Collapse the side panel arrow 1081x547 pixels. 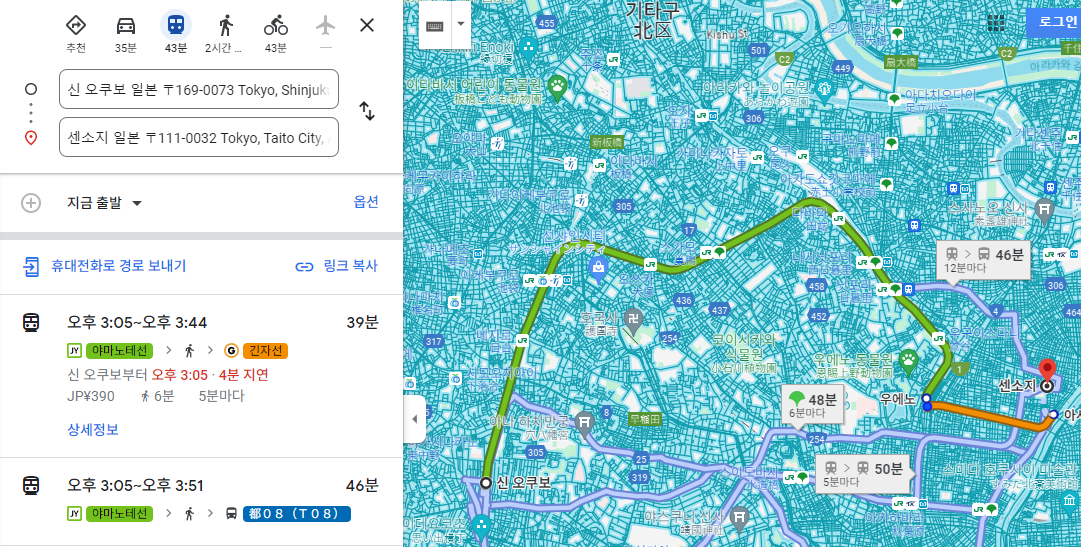pyautogui.click(x=414, y=419)
